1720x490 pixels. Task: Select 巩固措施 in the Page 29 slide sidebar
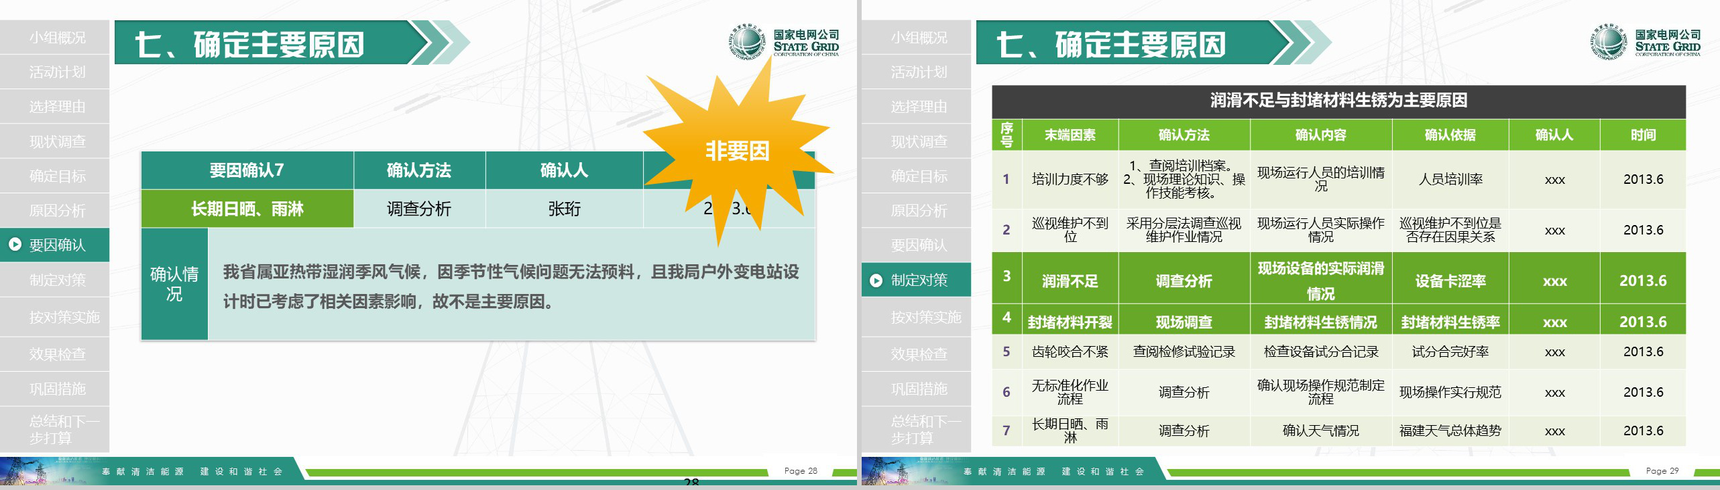click(916, 388)
